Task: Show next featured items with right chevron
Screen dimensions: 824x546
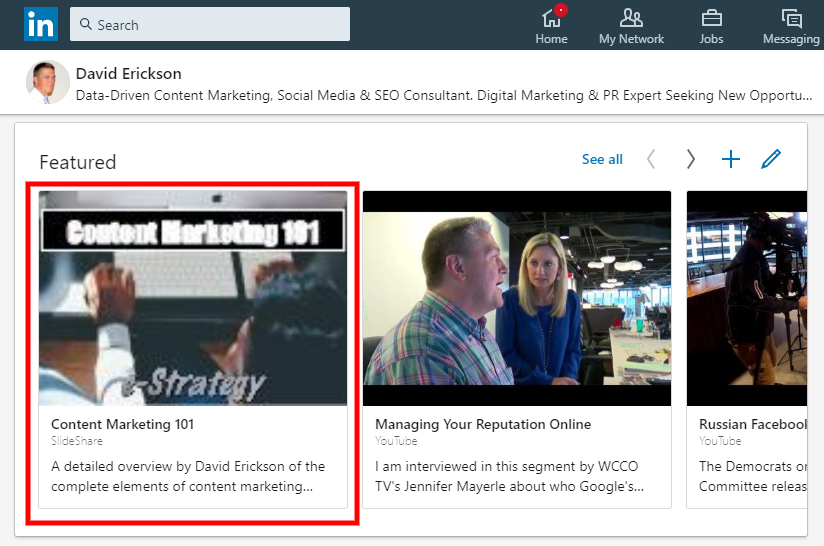Action: tap(691, 159)
